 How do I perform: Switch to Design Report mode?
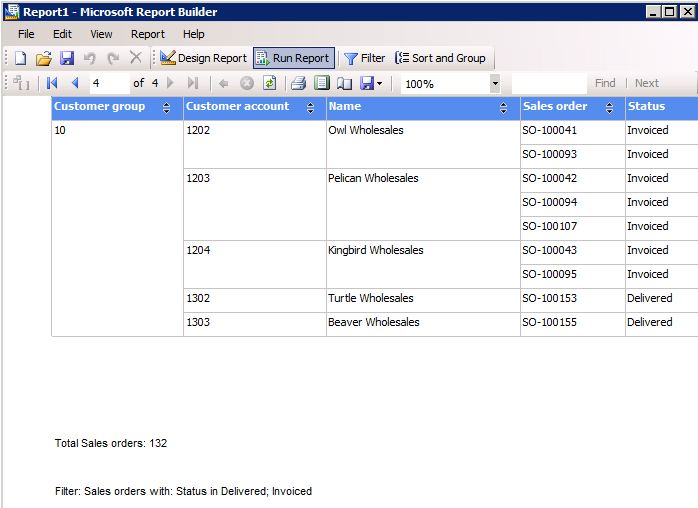pos(203,58)
